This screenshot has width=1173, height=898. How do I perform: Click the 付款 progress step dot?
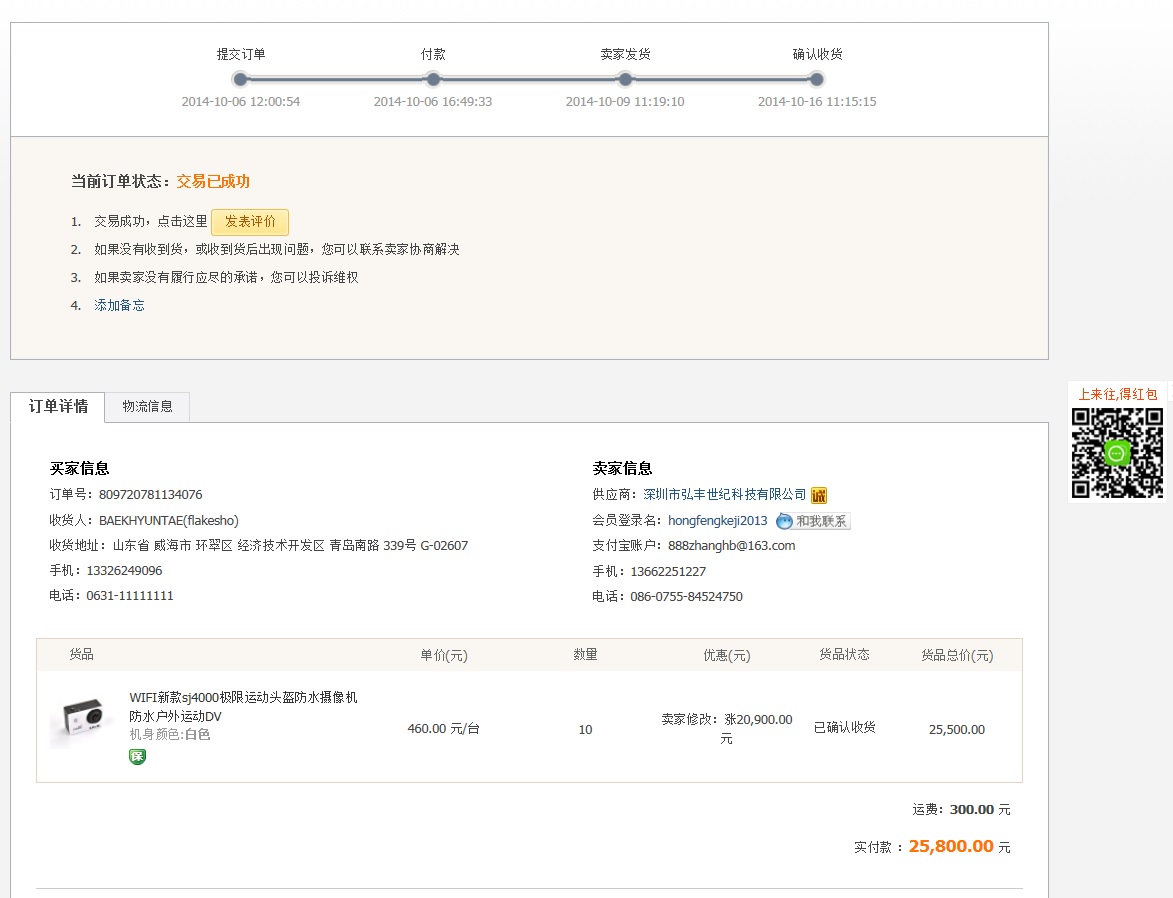point(433,79)
